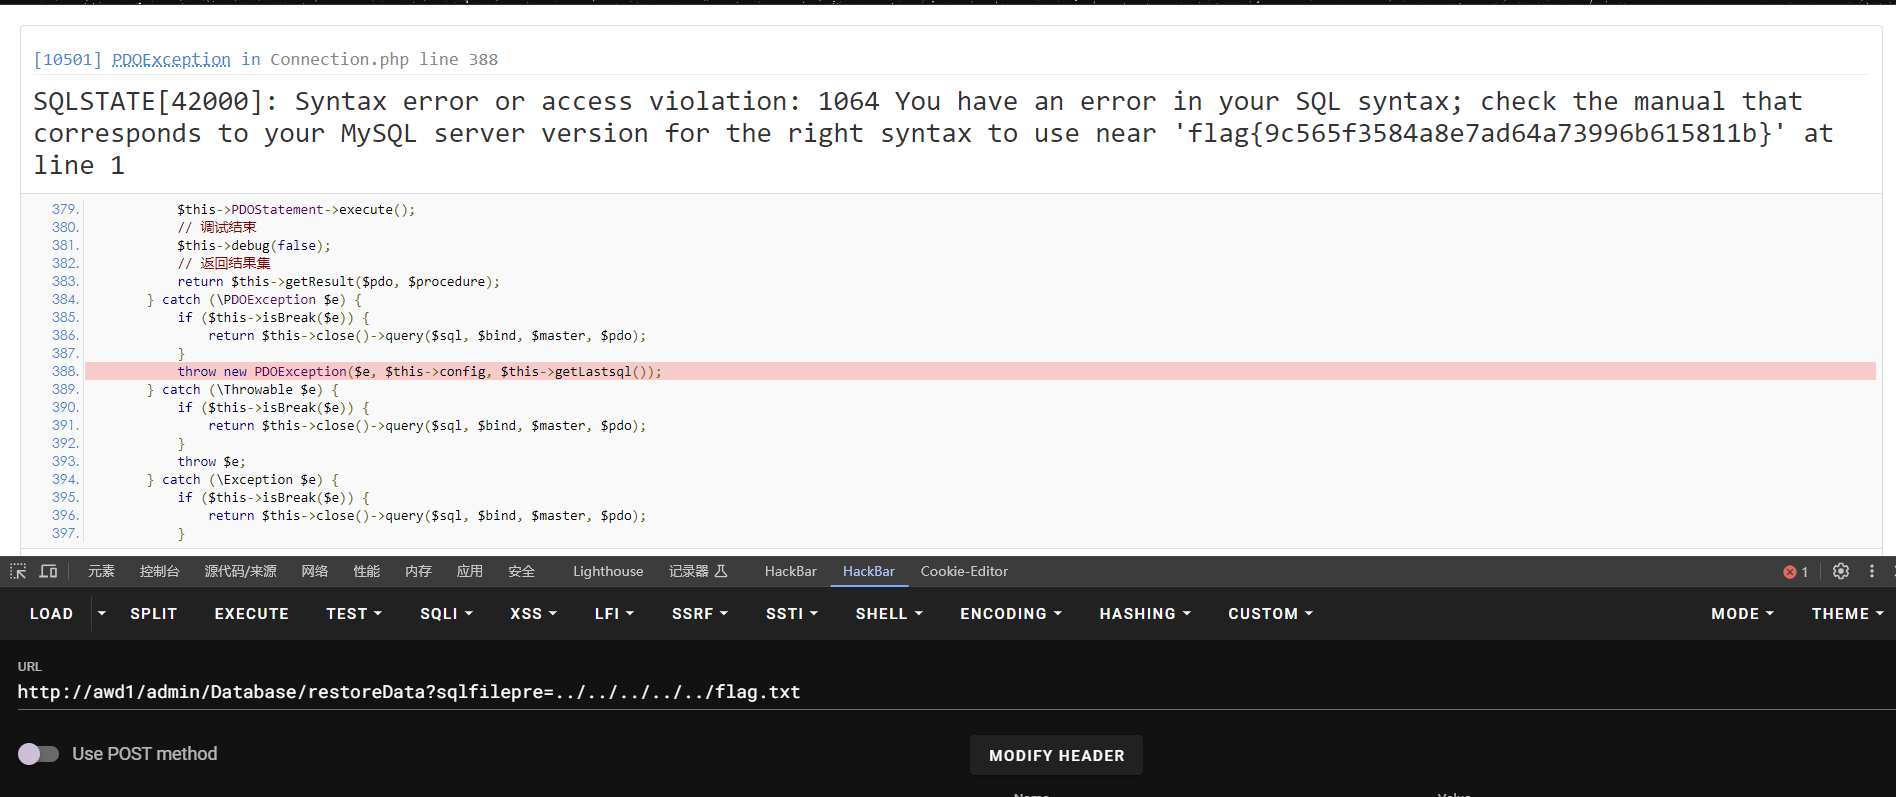Activate the inspect element picker icon

click(x=18, y=571)
